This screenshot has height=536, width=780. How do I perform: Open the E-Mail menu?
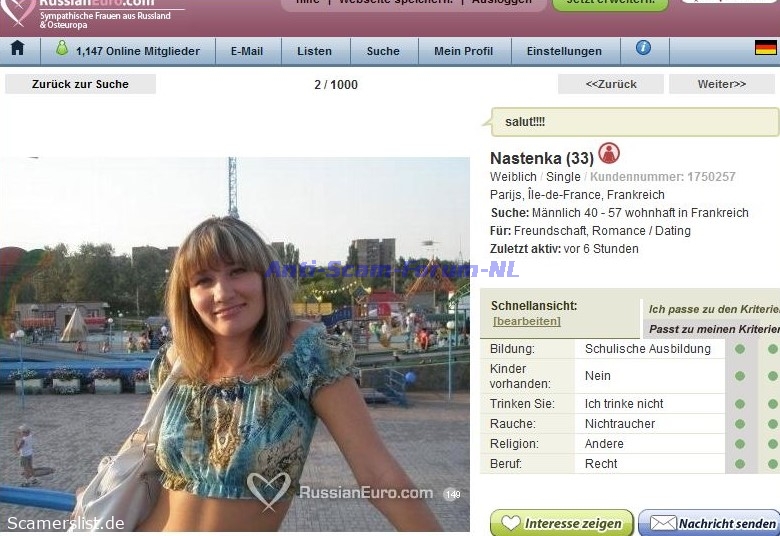click(x=246, y=51)
